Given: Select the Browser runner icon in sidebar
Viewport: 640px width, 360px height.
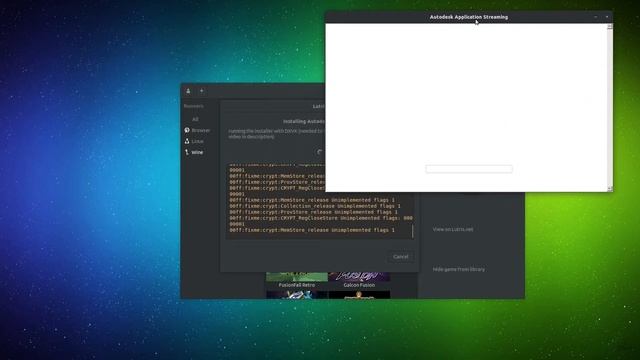Looking at the screenshot, I should [187, 130].
